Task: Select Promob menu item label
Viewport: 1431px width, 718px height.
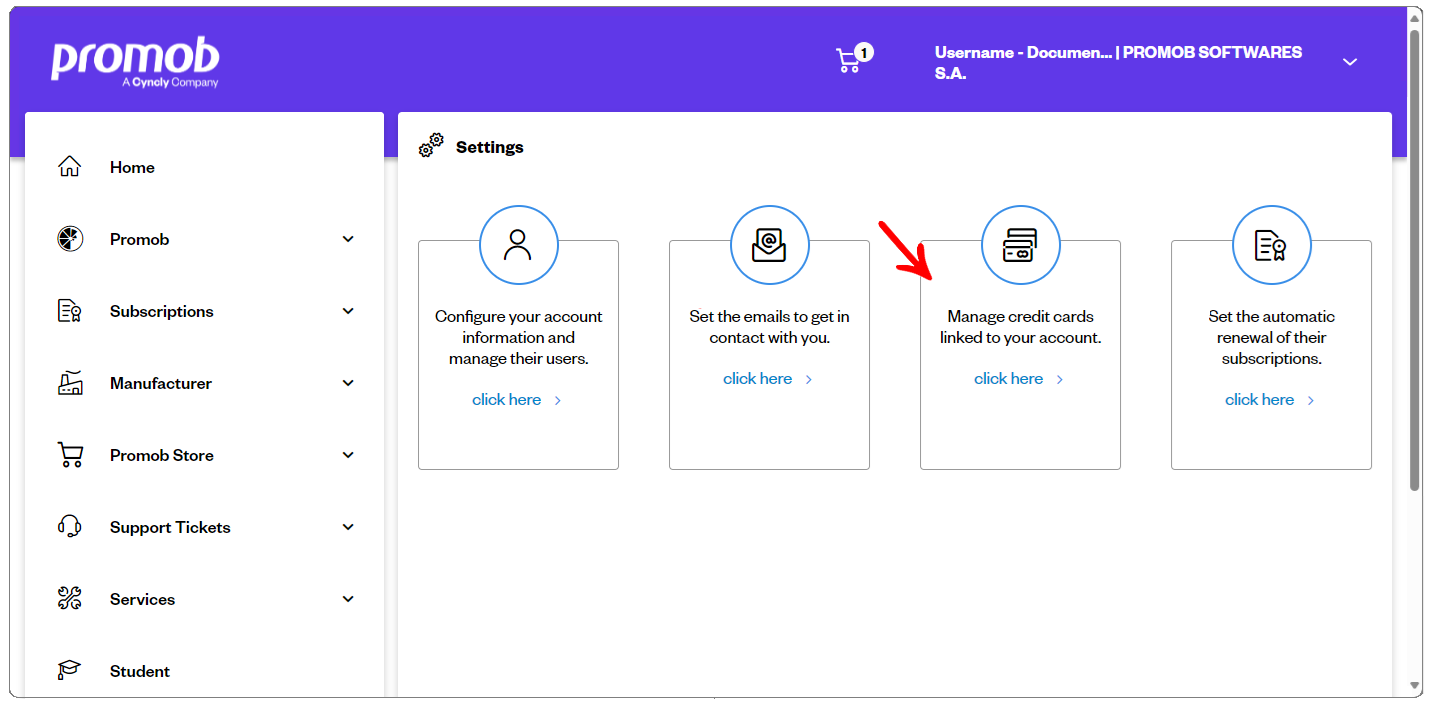Action: [x=139, y=239]
